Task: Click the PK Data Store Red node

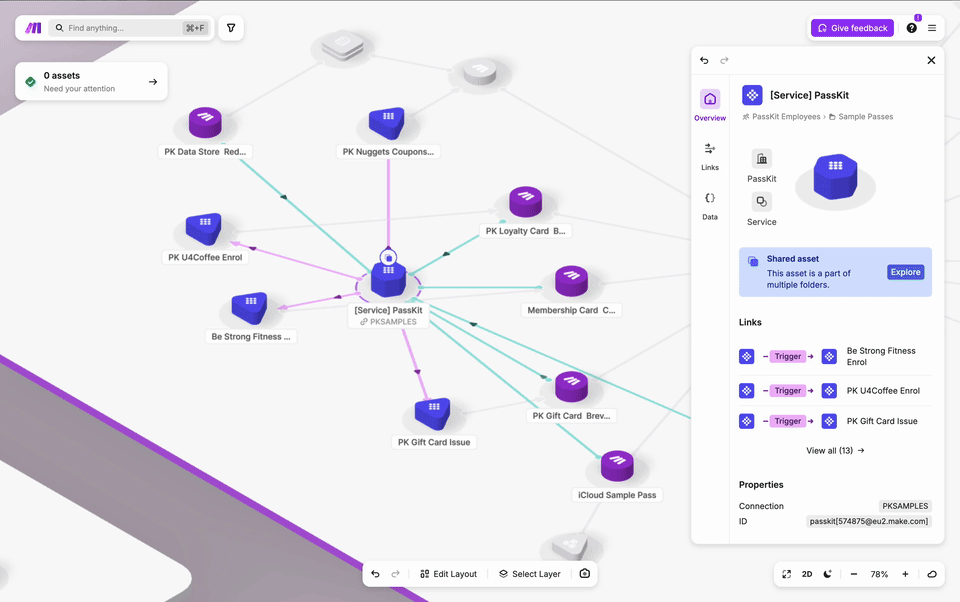Action: pos(205,122)
